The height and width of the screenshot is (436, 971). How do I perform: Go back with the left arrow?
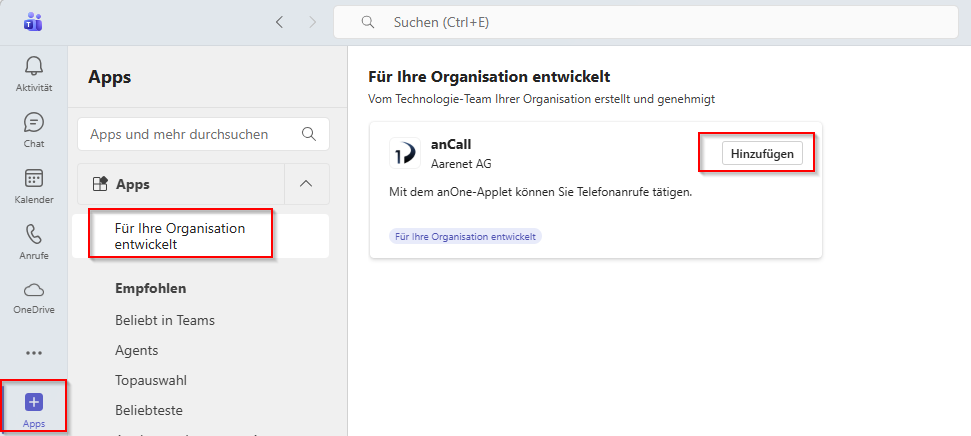click(x=279, y=22)
